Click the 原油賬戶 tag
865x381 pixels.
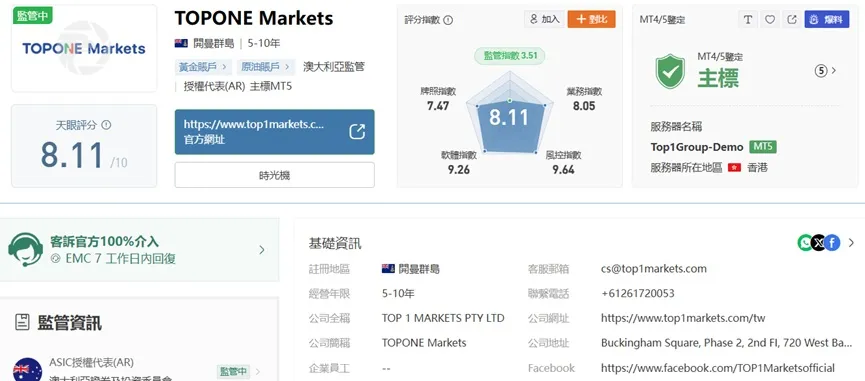(x=266, y=67)
